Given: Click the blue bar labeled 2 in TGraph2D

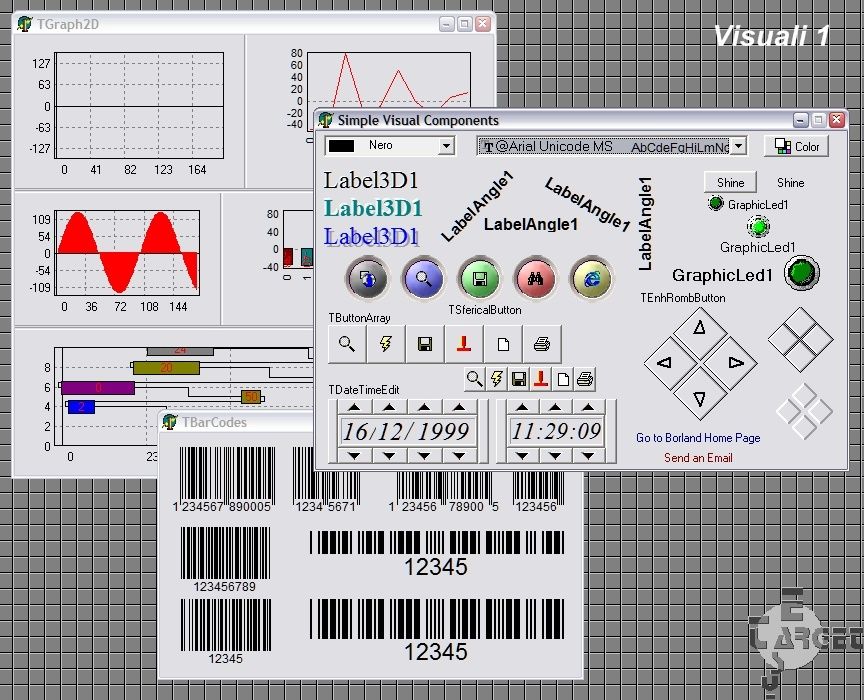Looking at the screenshot, I should pos(81,407).
